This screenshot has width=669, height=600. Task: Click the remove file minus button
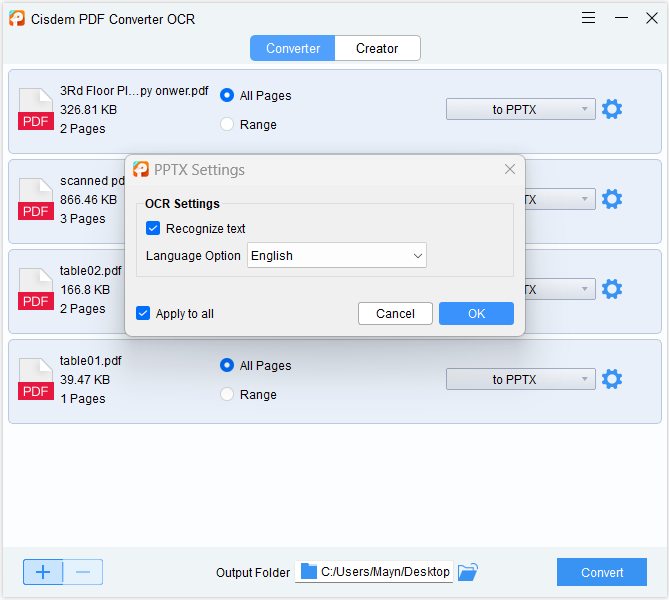click(83, 572)
